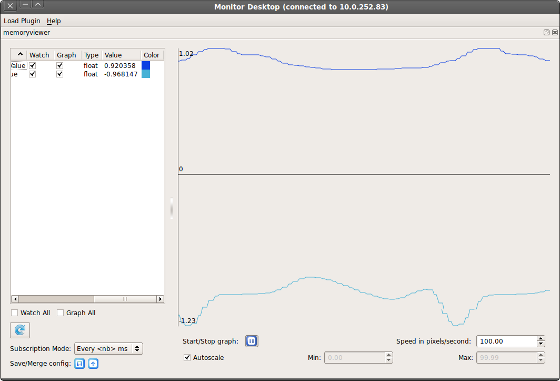Select the value -0.968147 cell
560x381 pixels.
120,74
